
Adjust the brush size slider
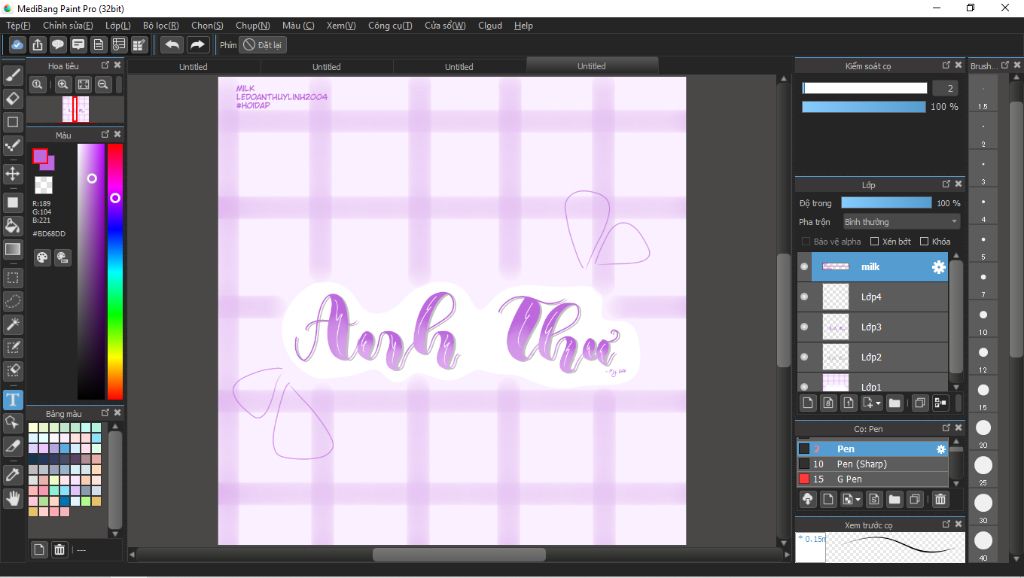click(x=864, y=88)
